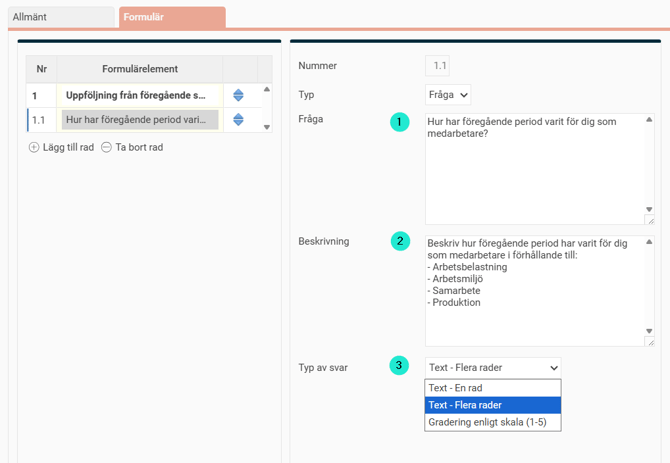The width and height of the screenshot is (670, 463).
Task: Click the scroll-up arrow in the Beskrivning textbox
Action: click(x=650, y=242)
